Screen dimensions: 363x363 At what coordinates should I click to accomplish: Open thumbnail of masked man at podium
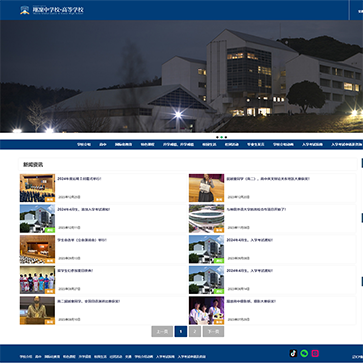pyautogui.click(x=37, y=310)
